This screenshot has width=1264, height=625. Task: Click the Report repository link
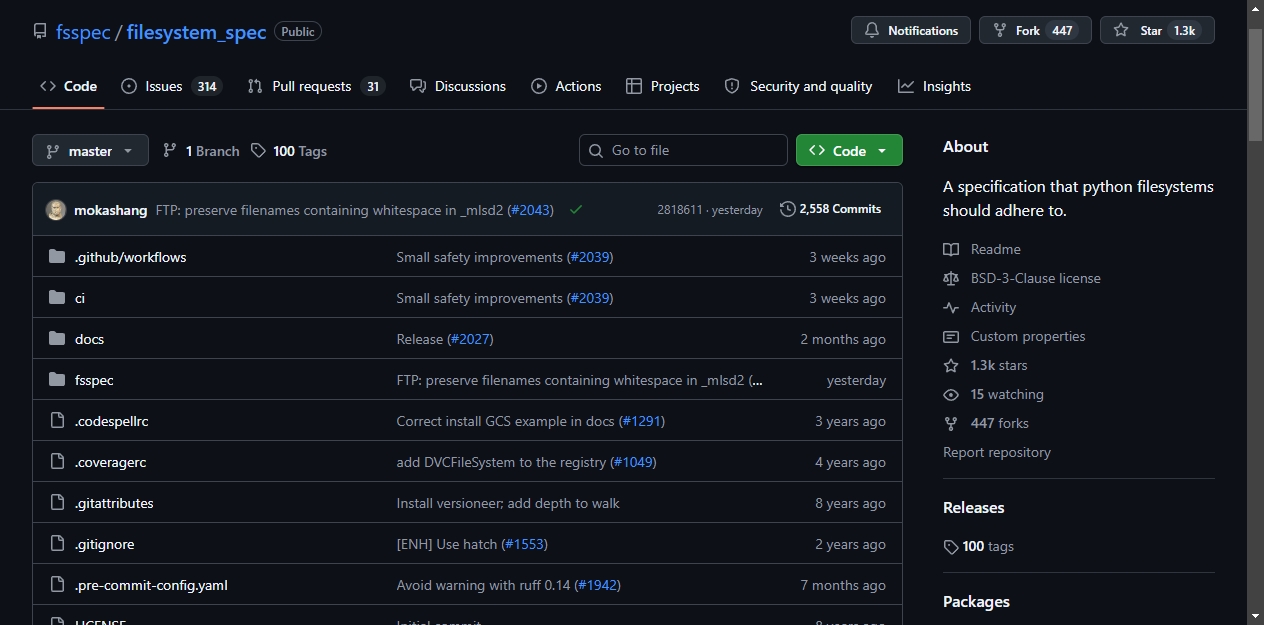[997, 452]
